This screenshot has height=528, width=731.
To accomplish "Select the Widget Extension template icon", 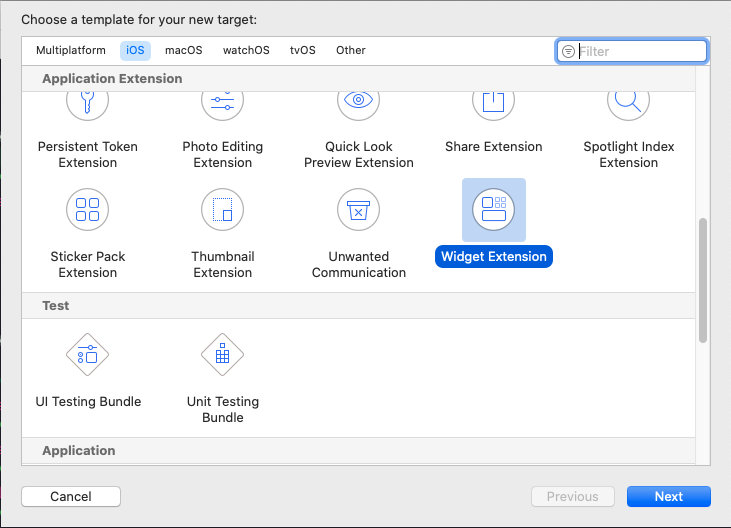I will [493, 210].
